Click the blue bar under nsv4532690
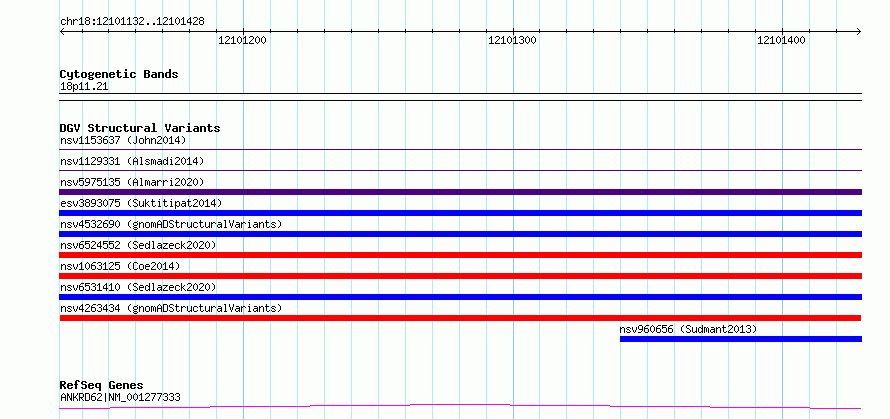This screenshot has width=890, height=419. click(x=461, y=234)
